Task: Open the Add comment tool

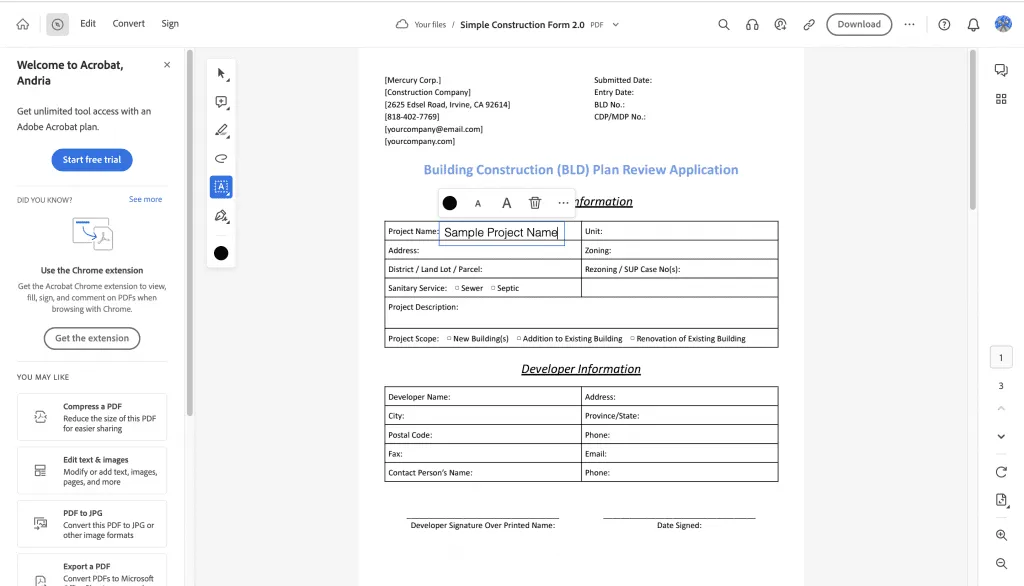Action: (x=221, y=101)
